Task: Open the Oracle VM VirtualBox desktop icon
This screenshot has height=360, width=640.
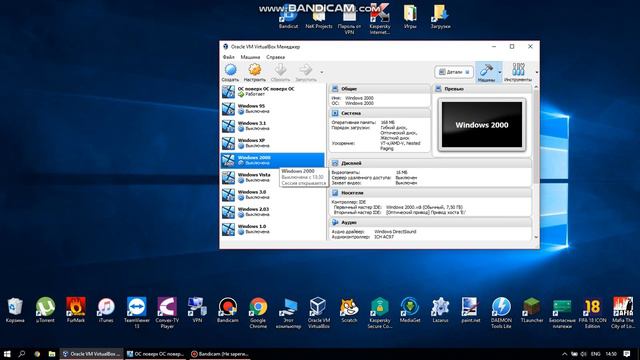Action: tap(319, 313)
